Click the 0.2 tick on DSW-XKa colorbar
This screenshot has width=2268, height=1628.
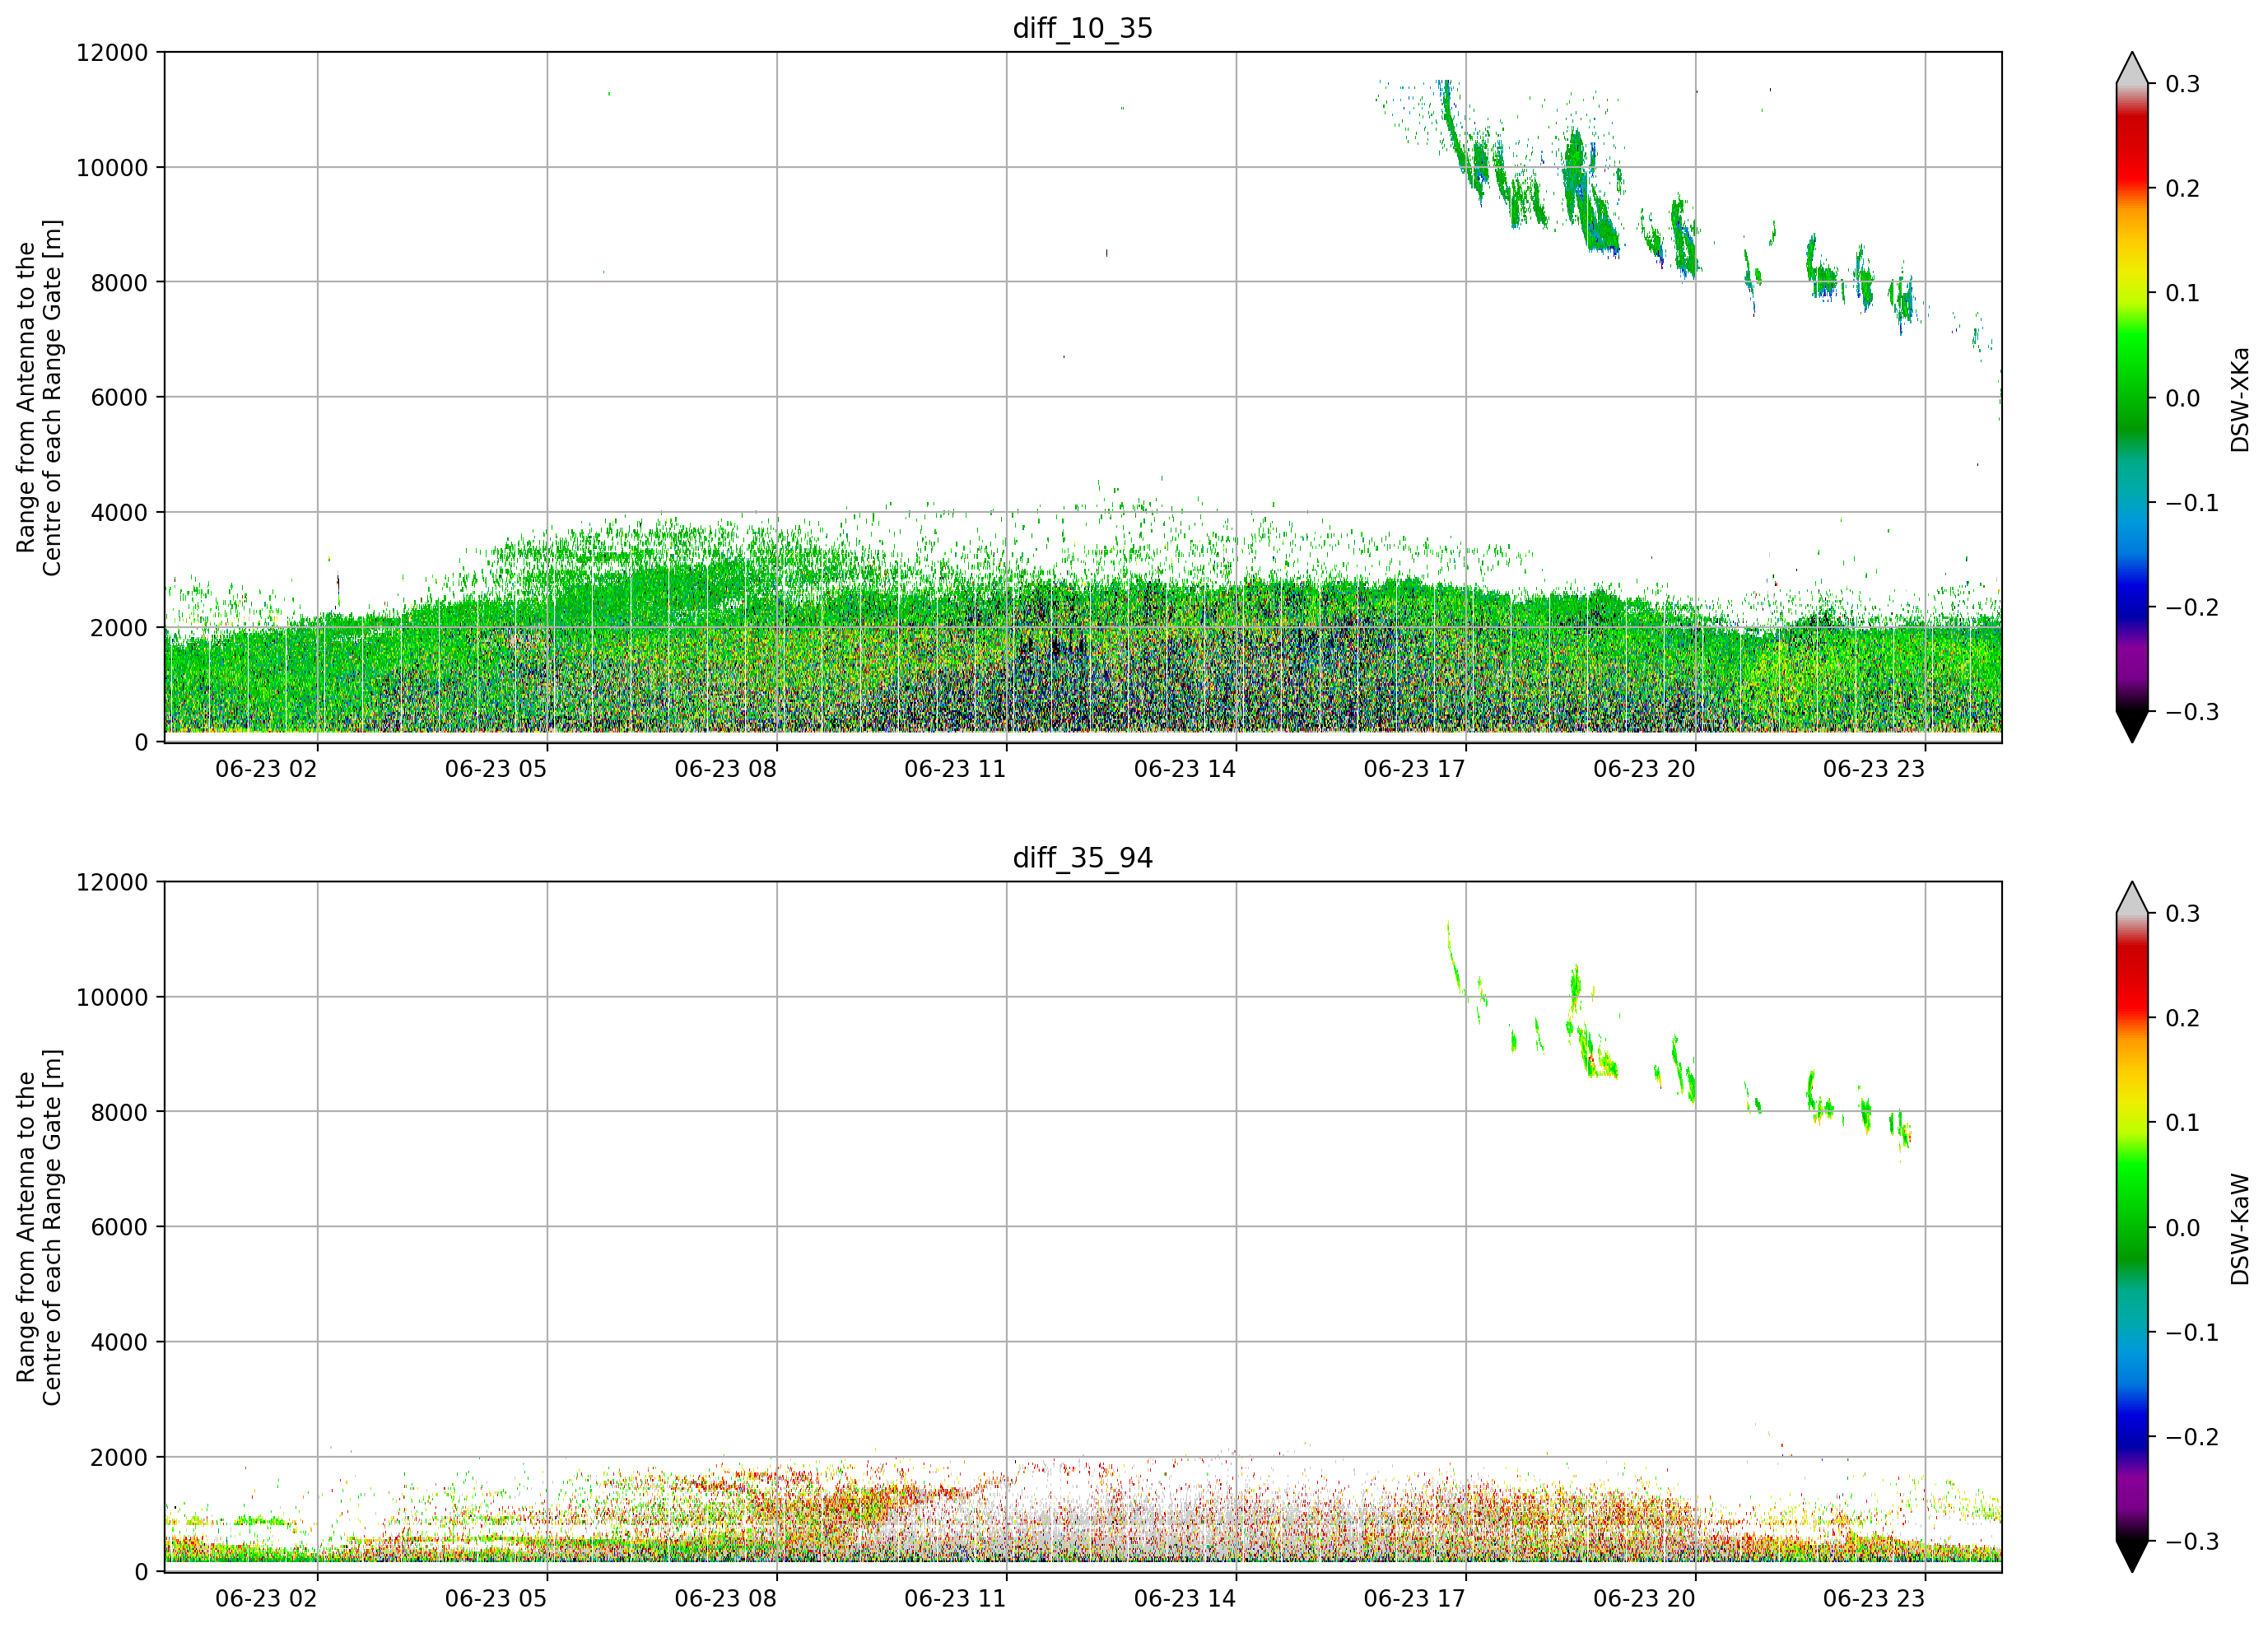coord(2183,189)
